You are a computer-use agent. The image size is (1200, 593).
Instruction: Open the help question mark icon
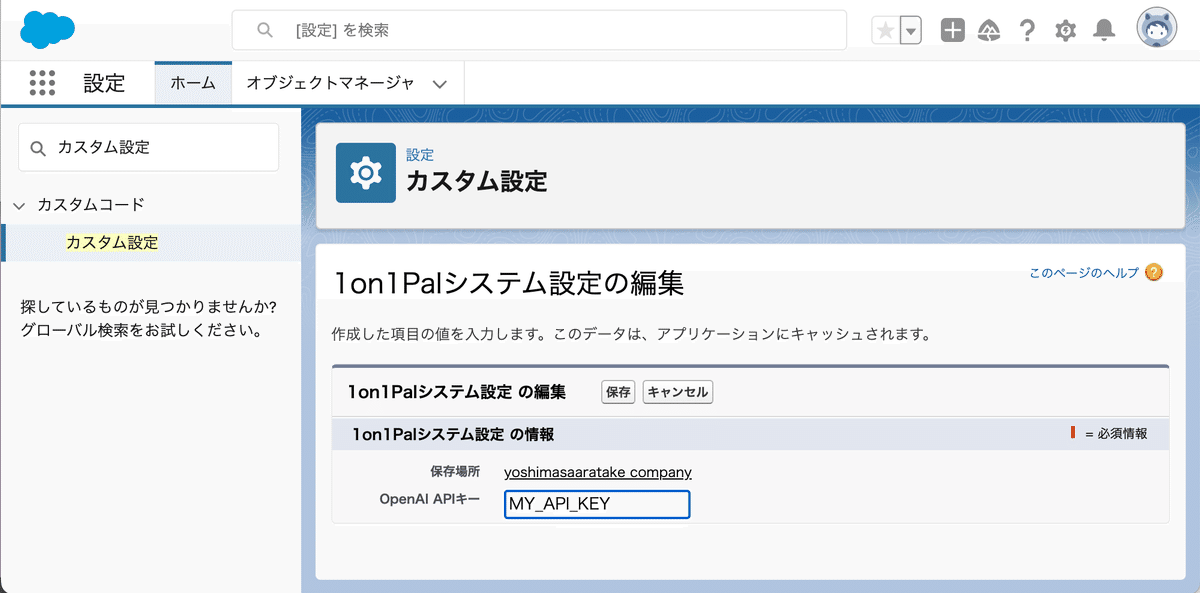click(1027, 30)
